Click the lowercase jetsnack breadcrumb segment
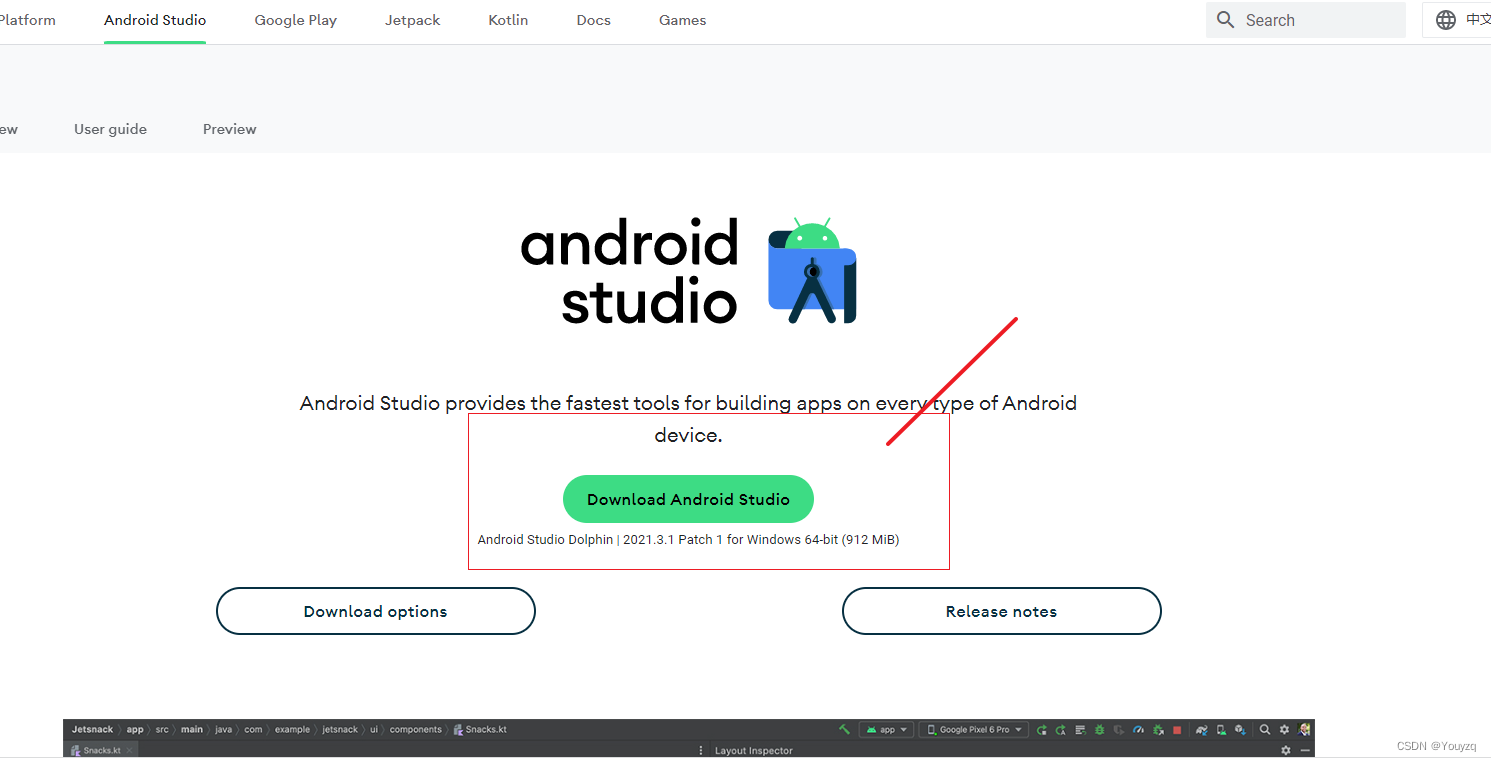The image size is (1491, 762). 340,730
